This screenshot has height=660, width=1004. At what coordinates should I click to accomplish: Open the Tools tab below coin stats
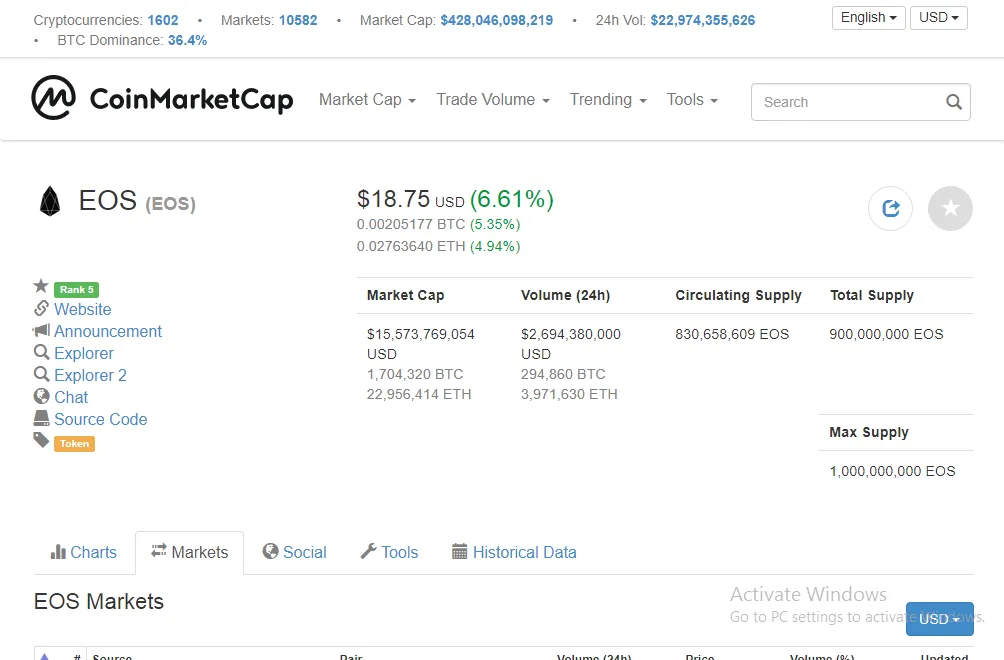pyautogui.click(x=389, y=552)
